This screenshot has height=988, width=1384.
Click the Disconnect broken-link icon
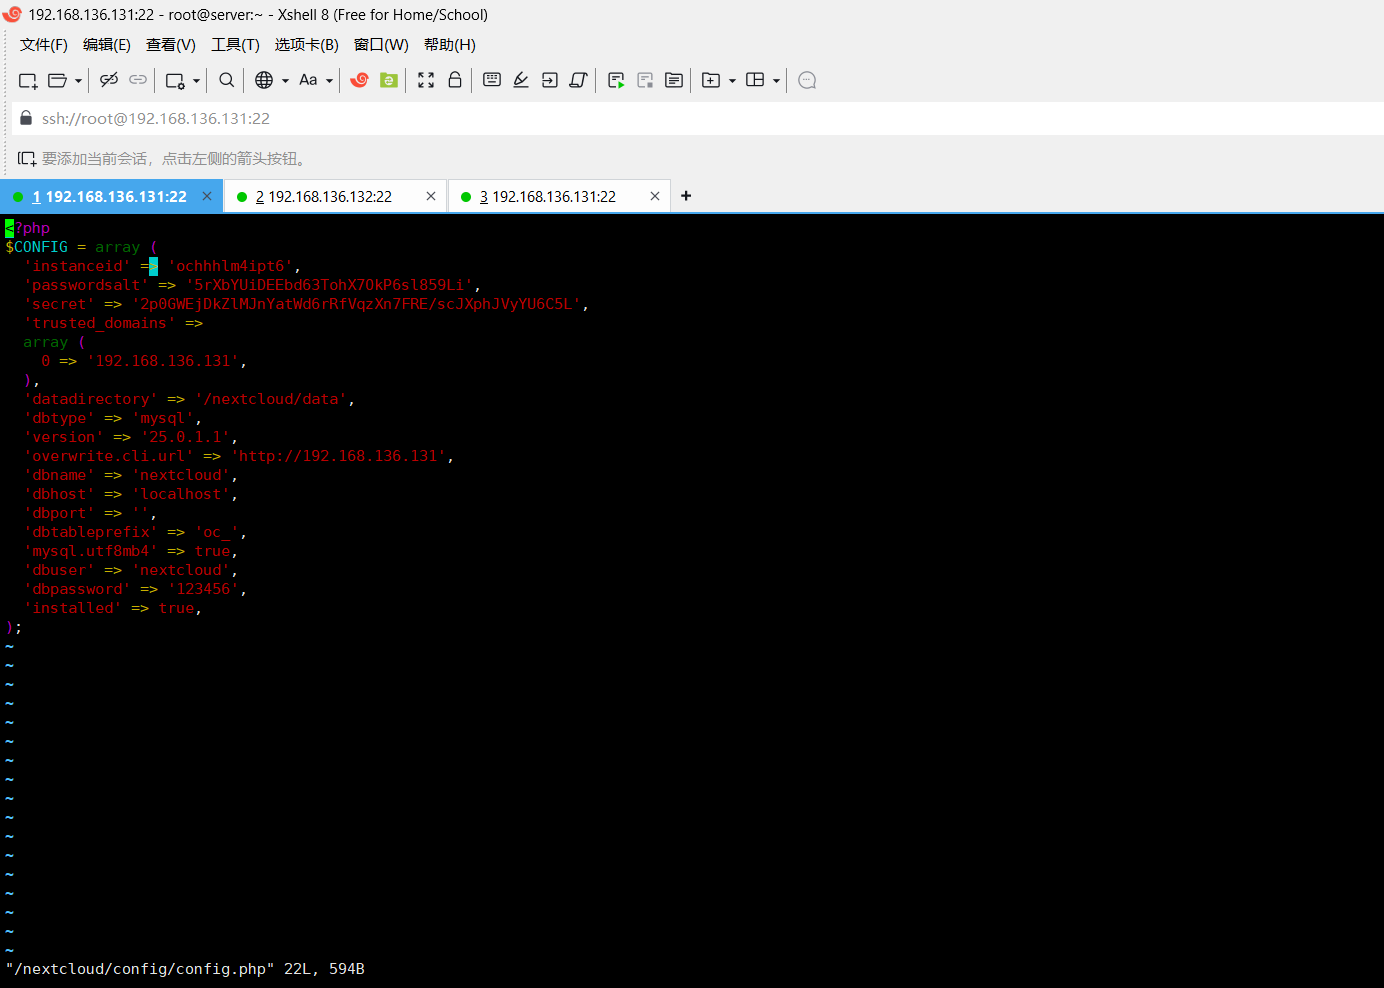coord(109,80)
